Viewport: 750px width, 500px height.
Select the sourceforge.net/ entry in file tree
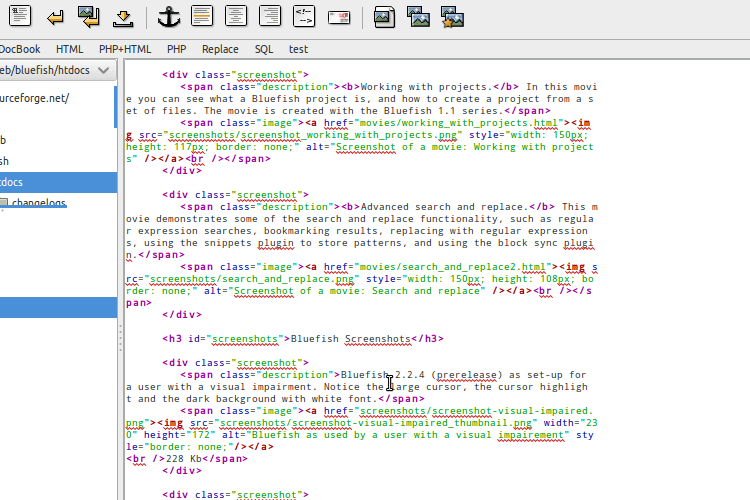pos(35,98)
